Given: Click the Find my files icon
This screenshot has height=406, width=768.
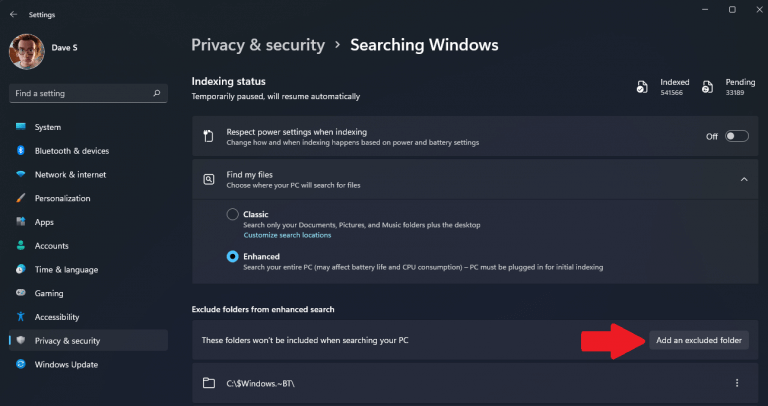Looking at the screenshot, I should tap(209, 179).
